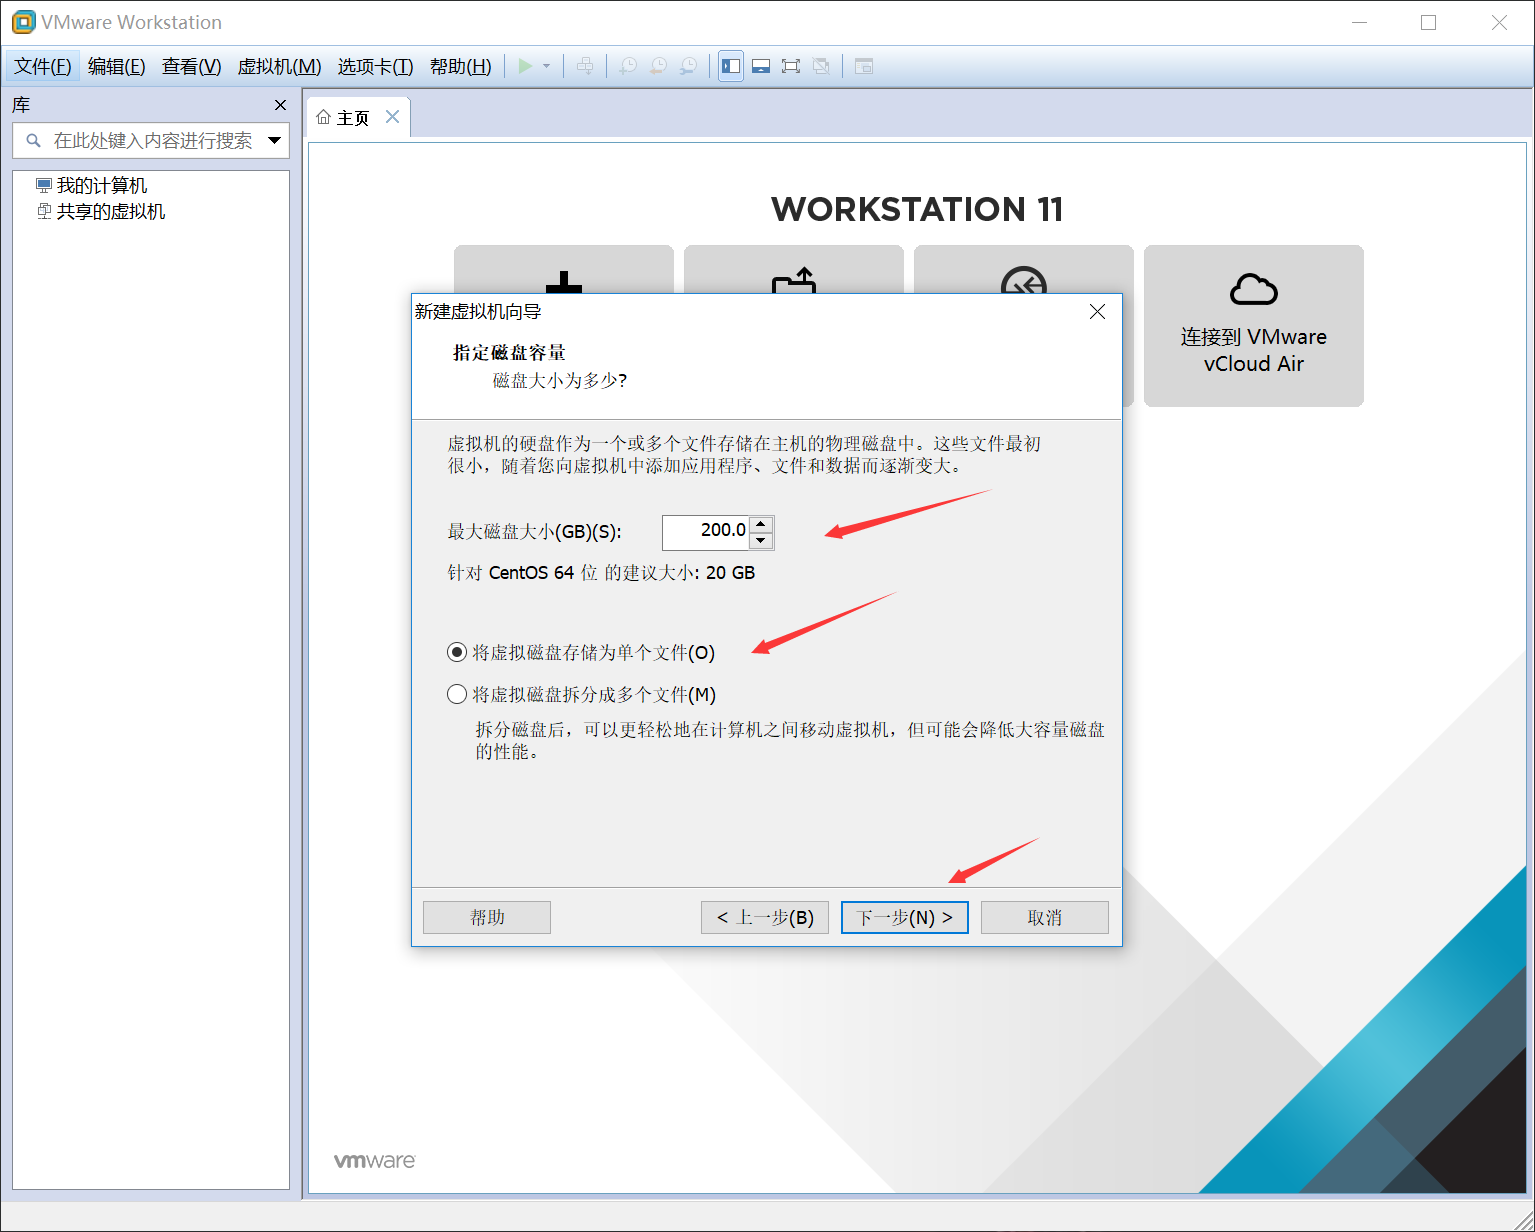1535x1232 pixels.
Task: Close the 新建虚拟机向导 dialog
Action: (x=1097, y=312)
